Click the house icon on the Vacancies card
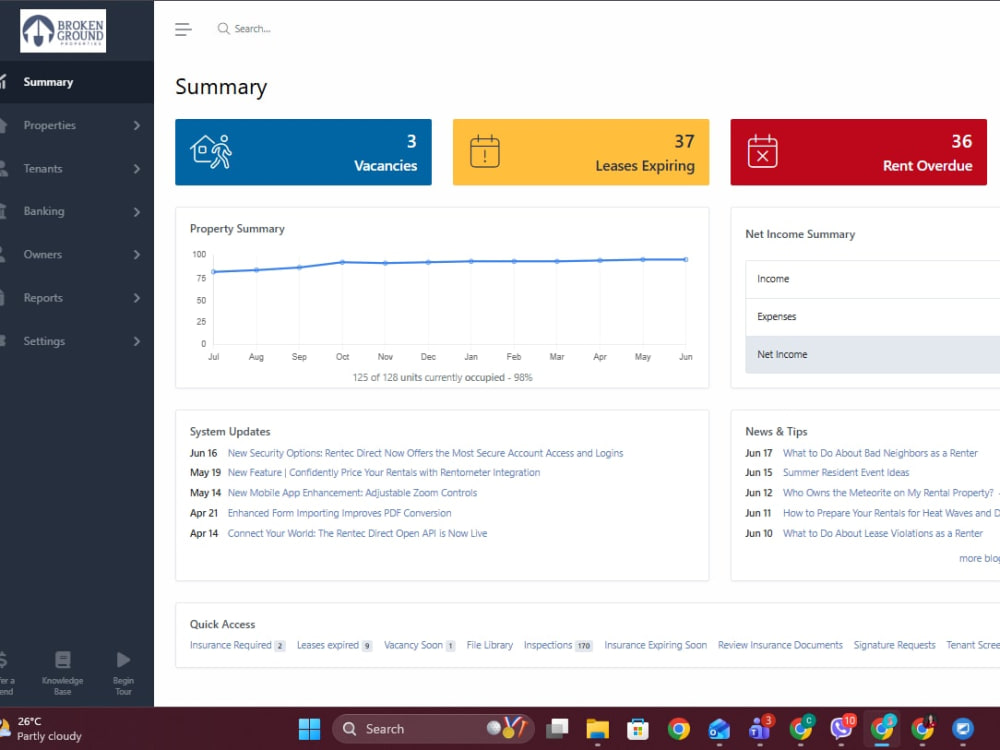 (211, 152)
